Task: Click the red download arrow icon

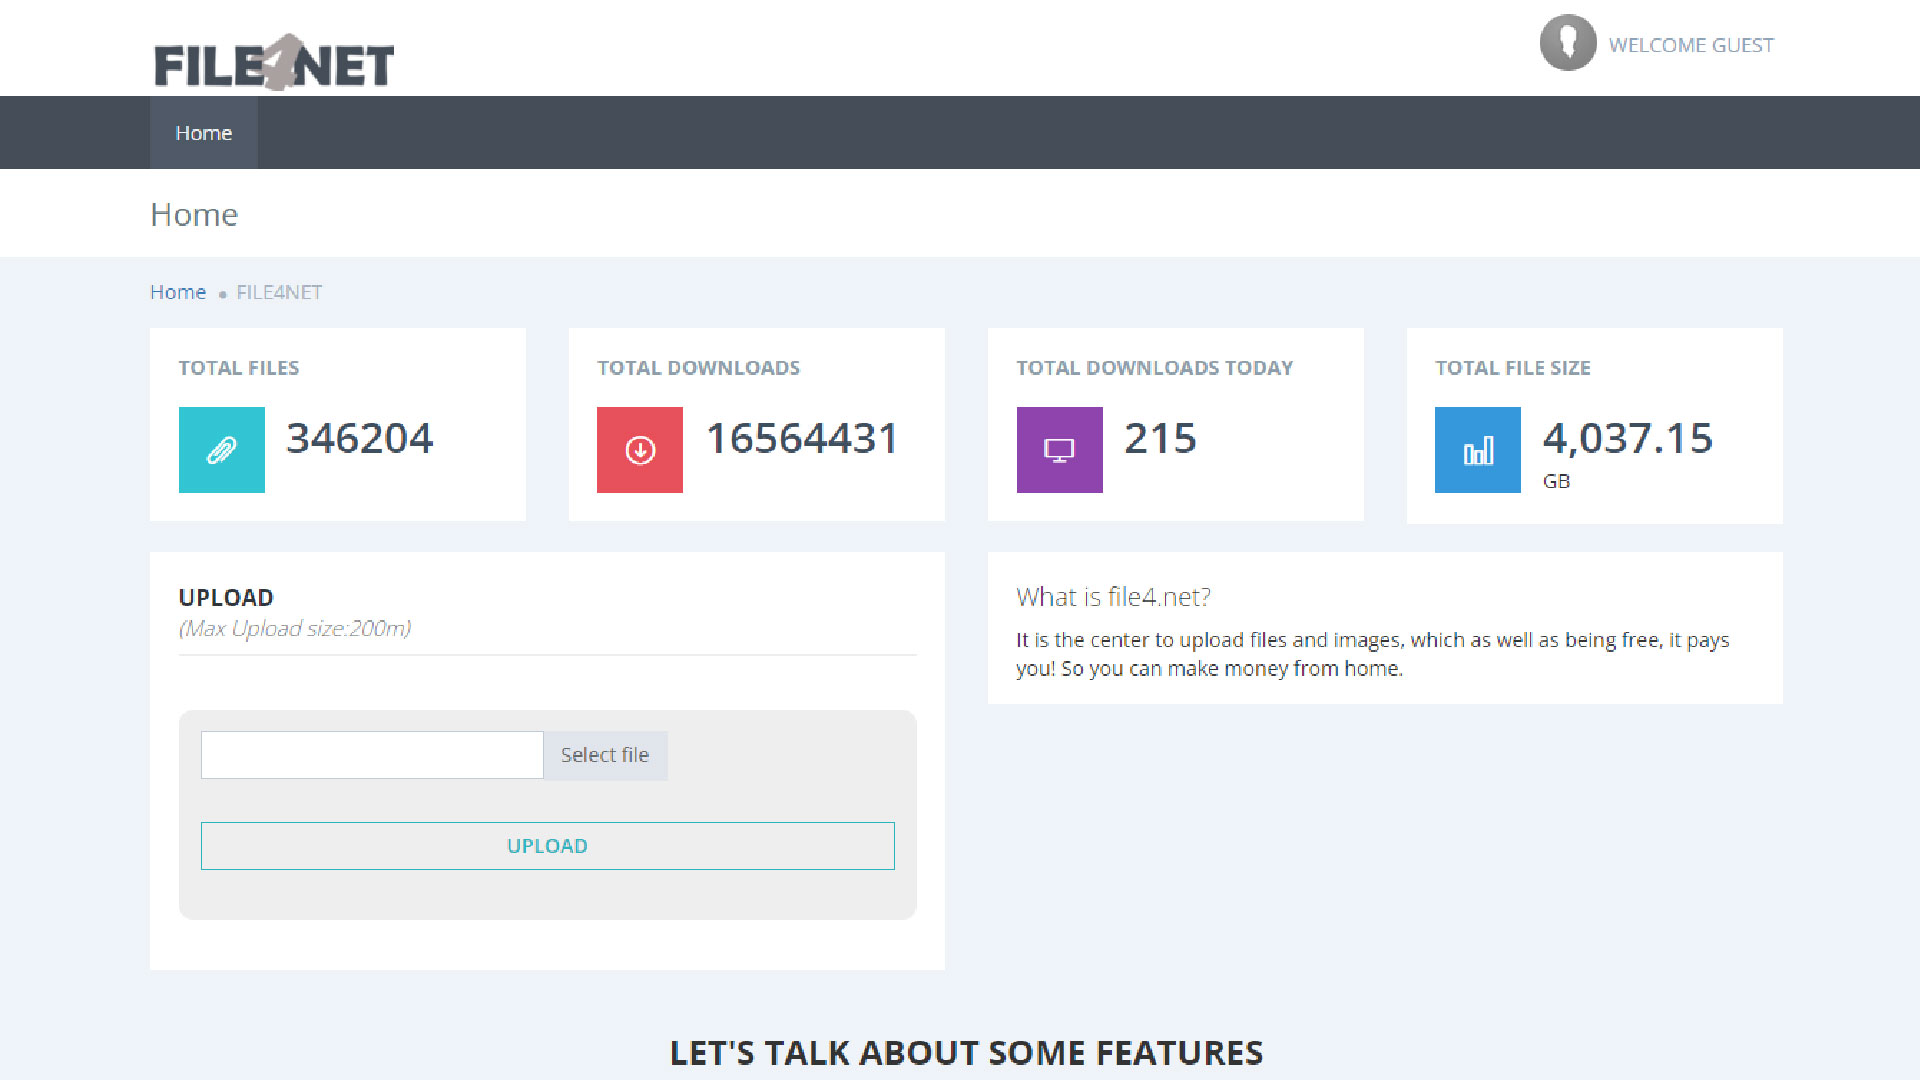Action: point(640,450)
